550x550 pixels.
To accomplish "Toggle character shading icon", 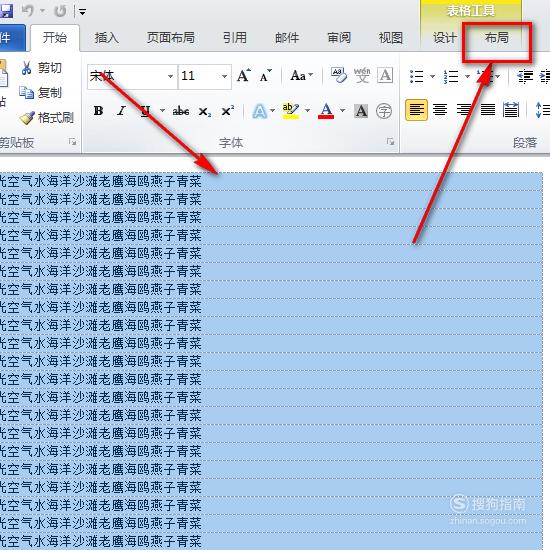I will point(361,111).
